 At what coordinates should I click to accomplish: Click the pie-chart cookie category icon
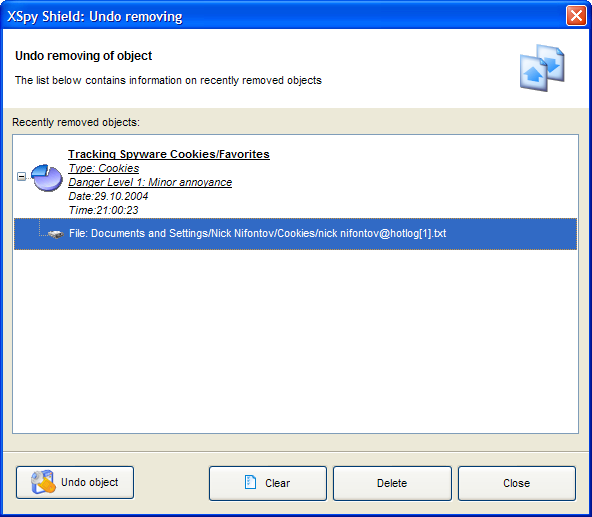tap(47, 177)
